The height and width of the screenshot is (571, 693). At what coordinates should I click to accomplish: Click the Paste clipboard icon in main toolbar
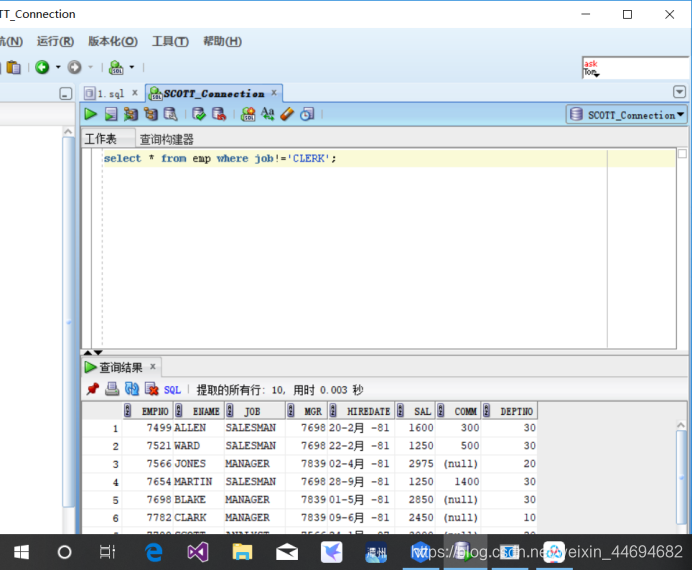click(x=14, y=67)
